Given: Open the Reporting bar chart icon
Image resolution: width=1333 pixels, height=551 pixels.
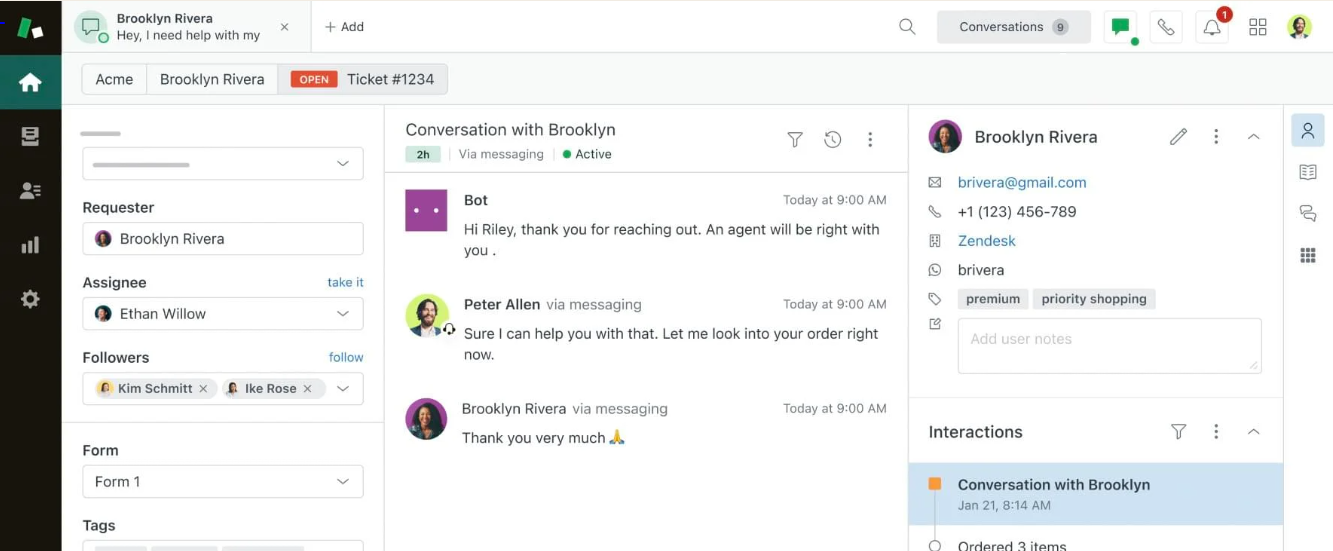Looking at the screenshot, I should coord(30,245).
